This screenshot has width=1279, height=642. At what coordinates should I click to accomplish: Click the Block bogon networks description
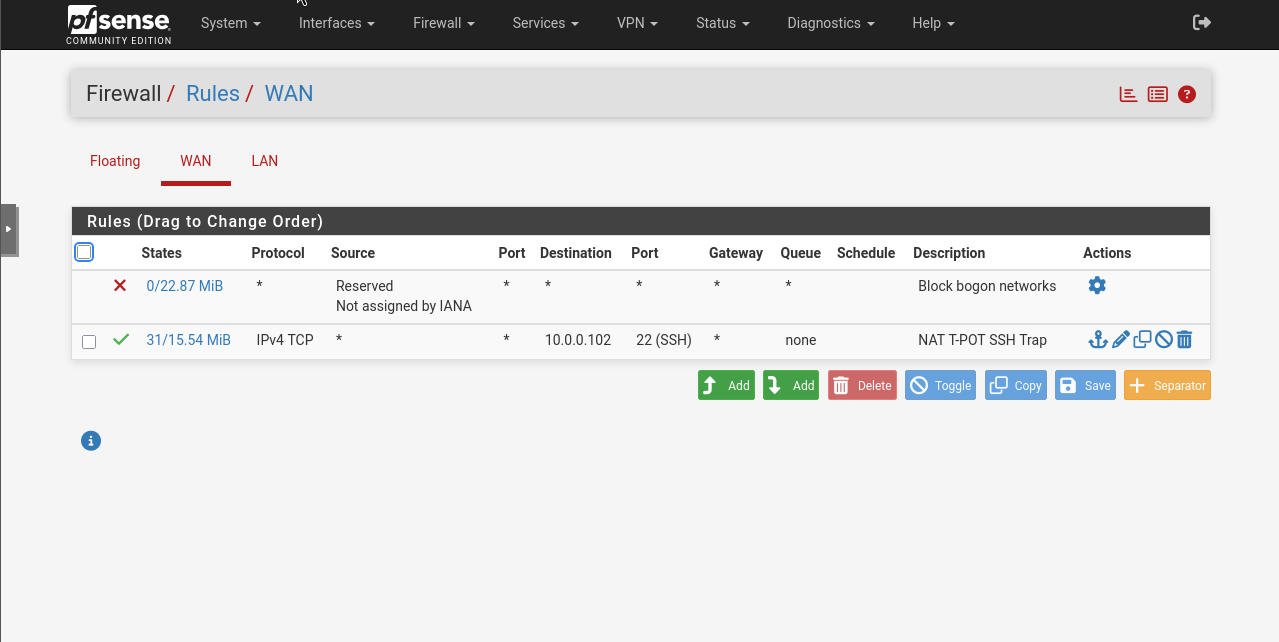coord(987,286)
